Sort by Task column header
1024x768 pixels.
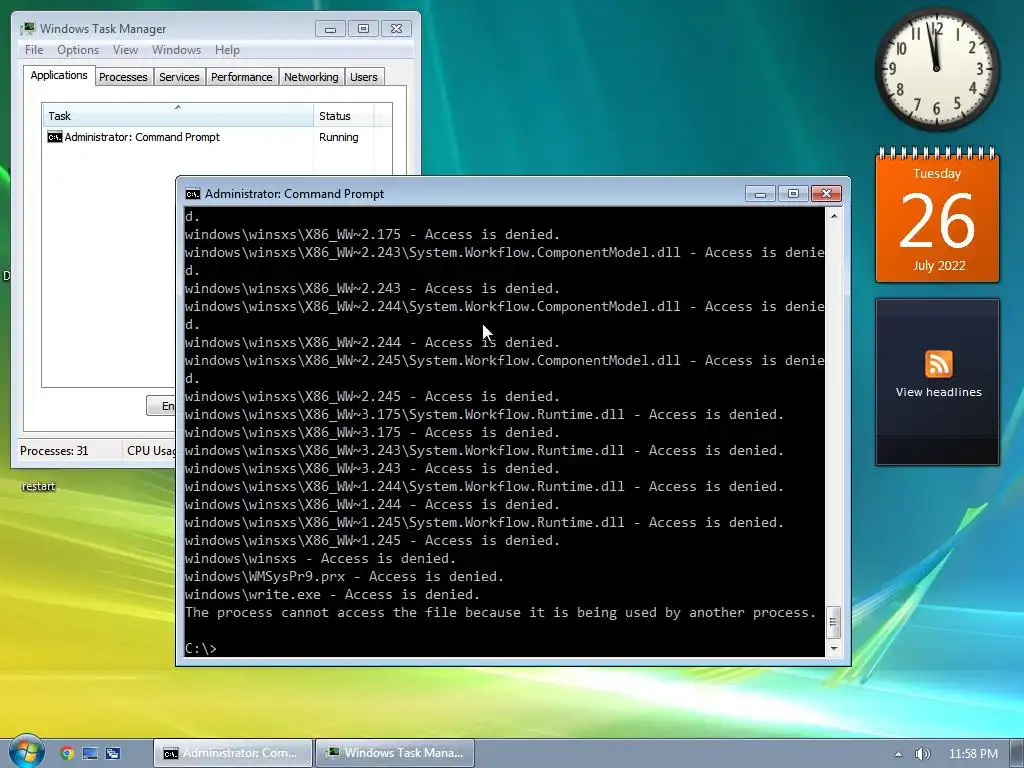click(x=178, y=116)
